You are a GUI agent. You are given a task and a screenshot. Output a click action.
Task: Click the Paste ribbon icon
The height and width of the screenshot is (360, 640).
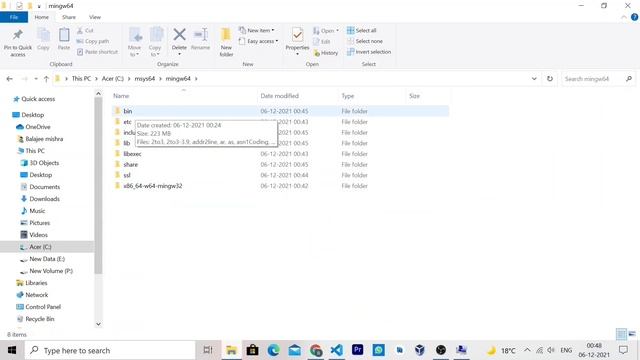[64, 39]
